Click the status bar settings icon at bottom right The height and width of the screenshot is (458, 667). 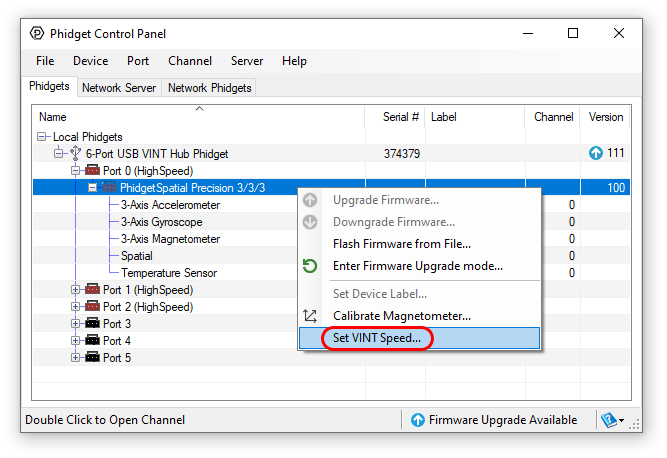click(610, 420)
